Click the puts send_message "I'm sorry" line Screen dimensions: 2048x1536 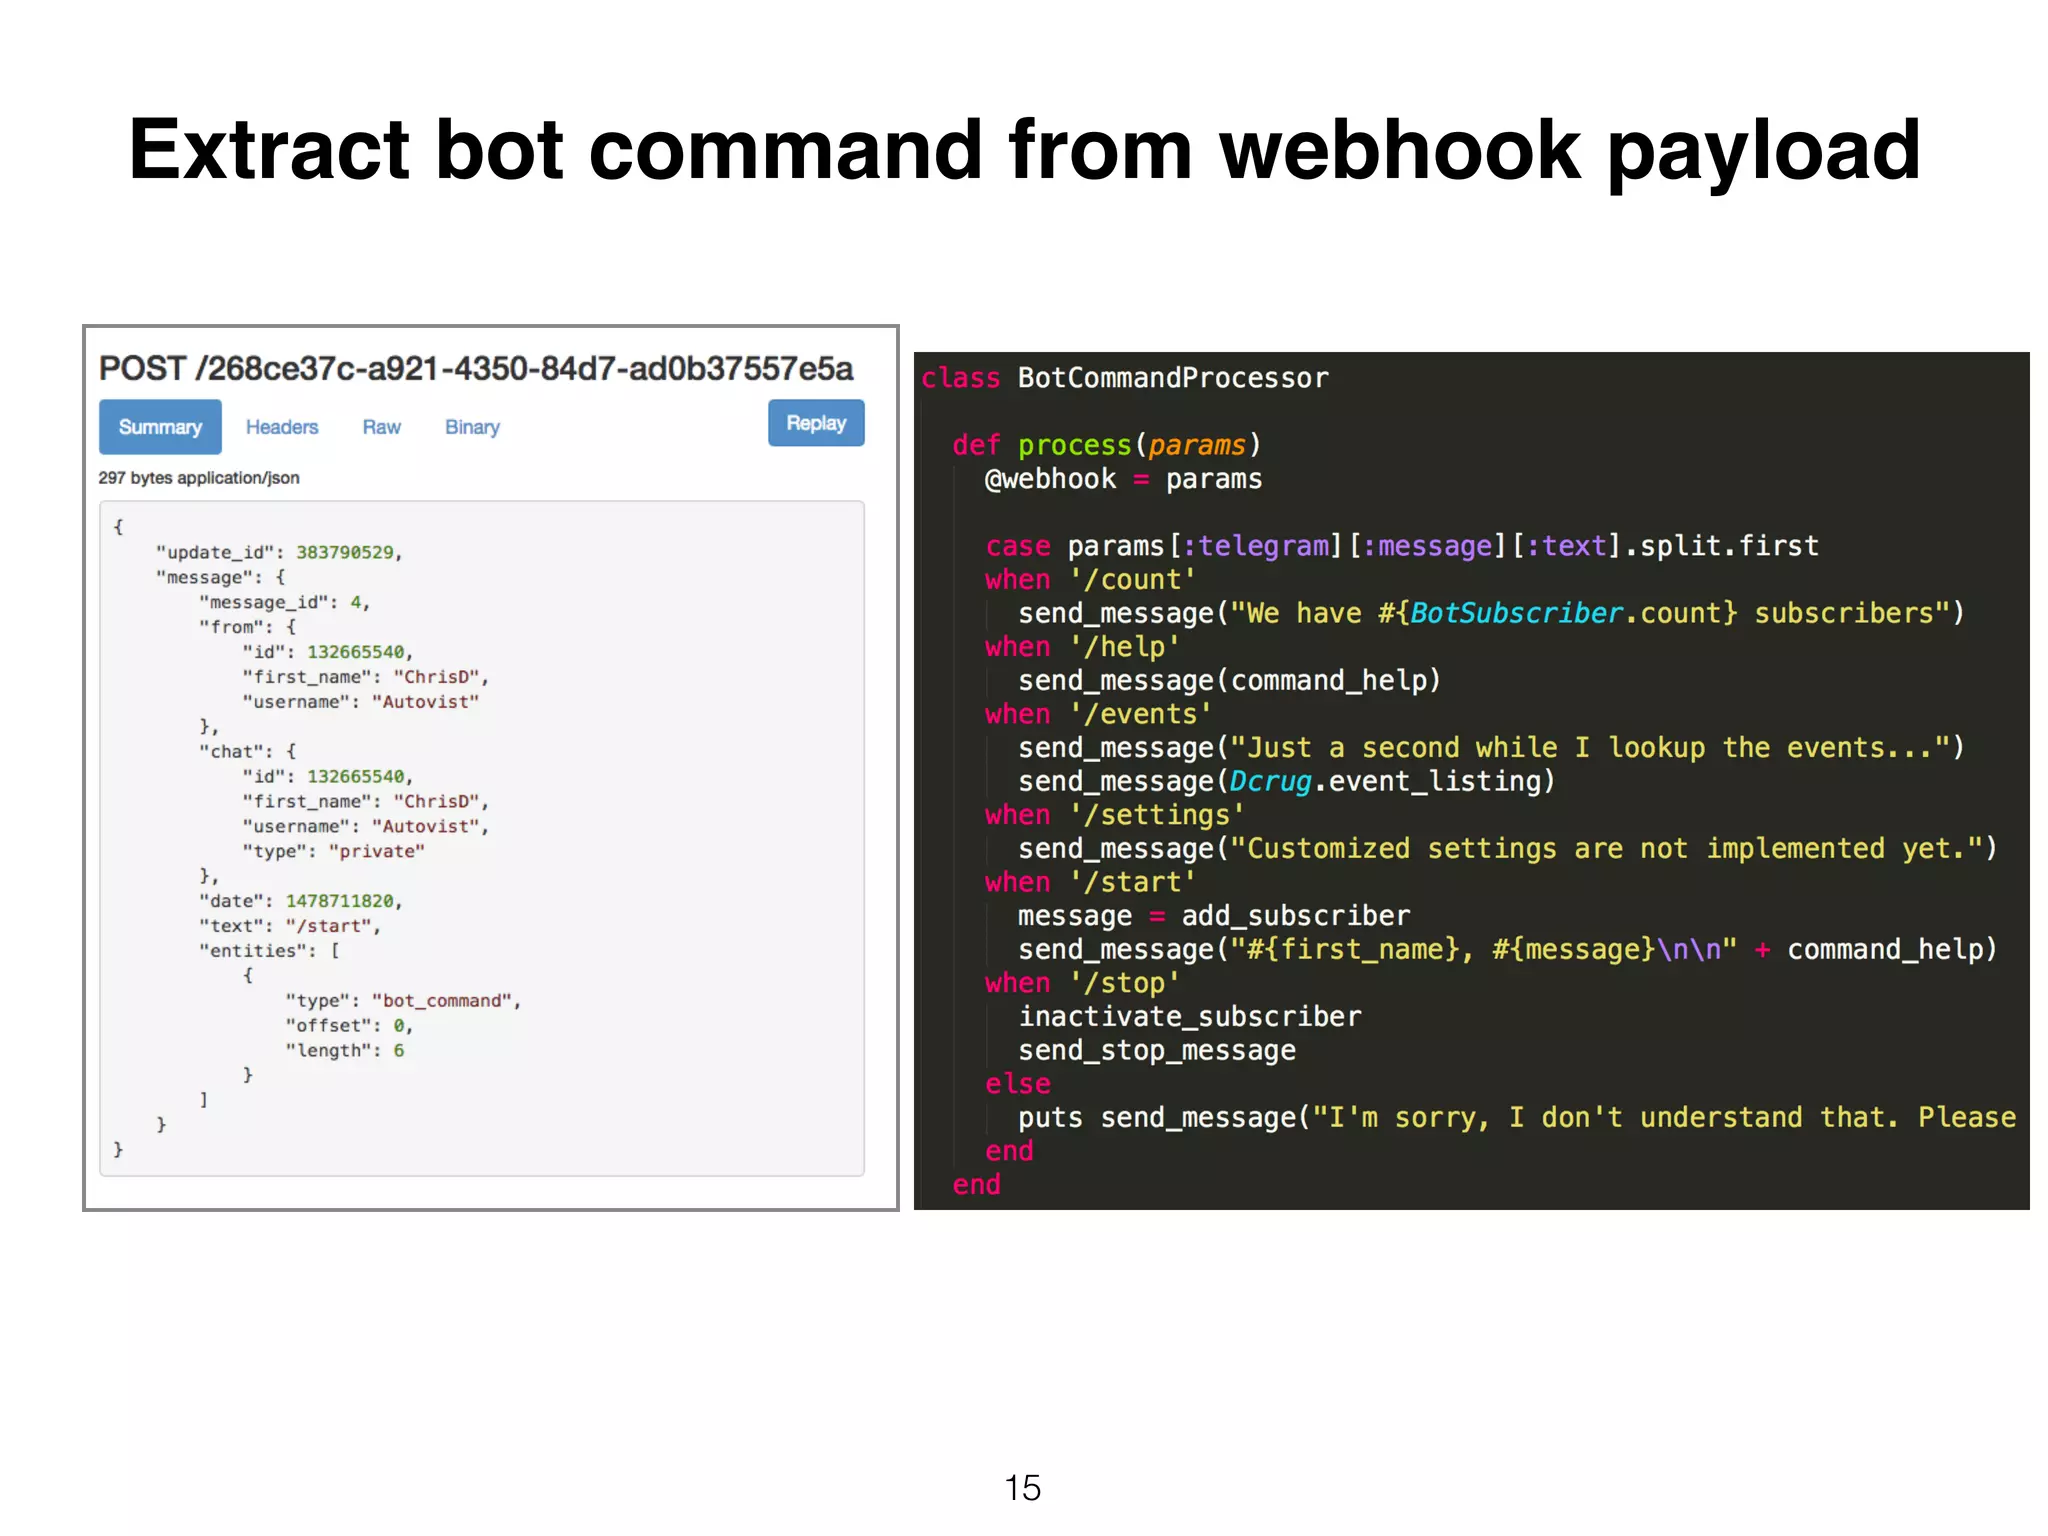1517,1118
